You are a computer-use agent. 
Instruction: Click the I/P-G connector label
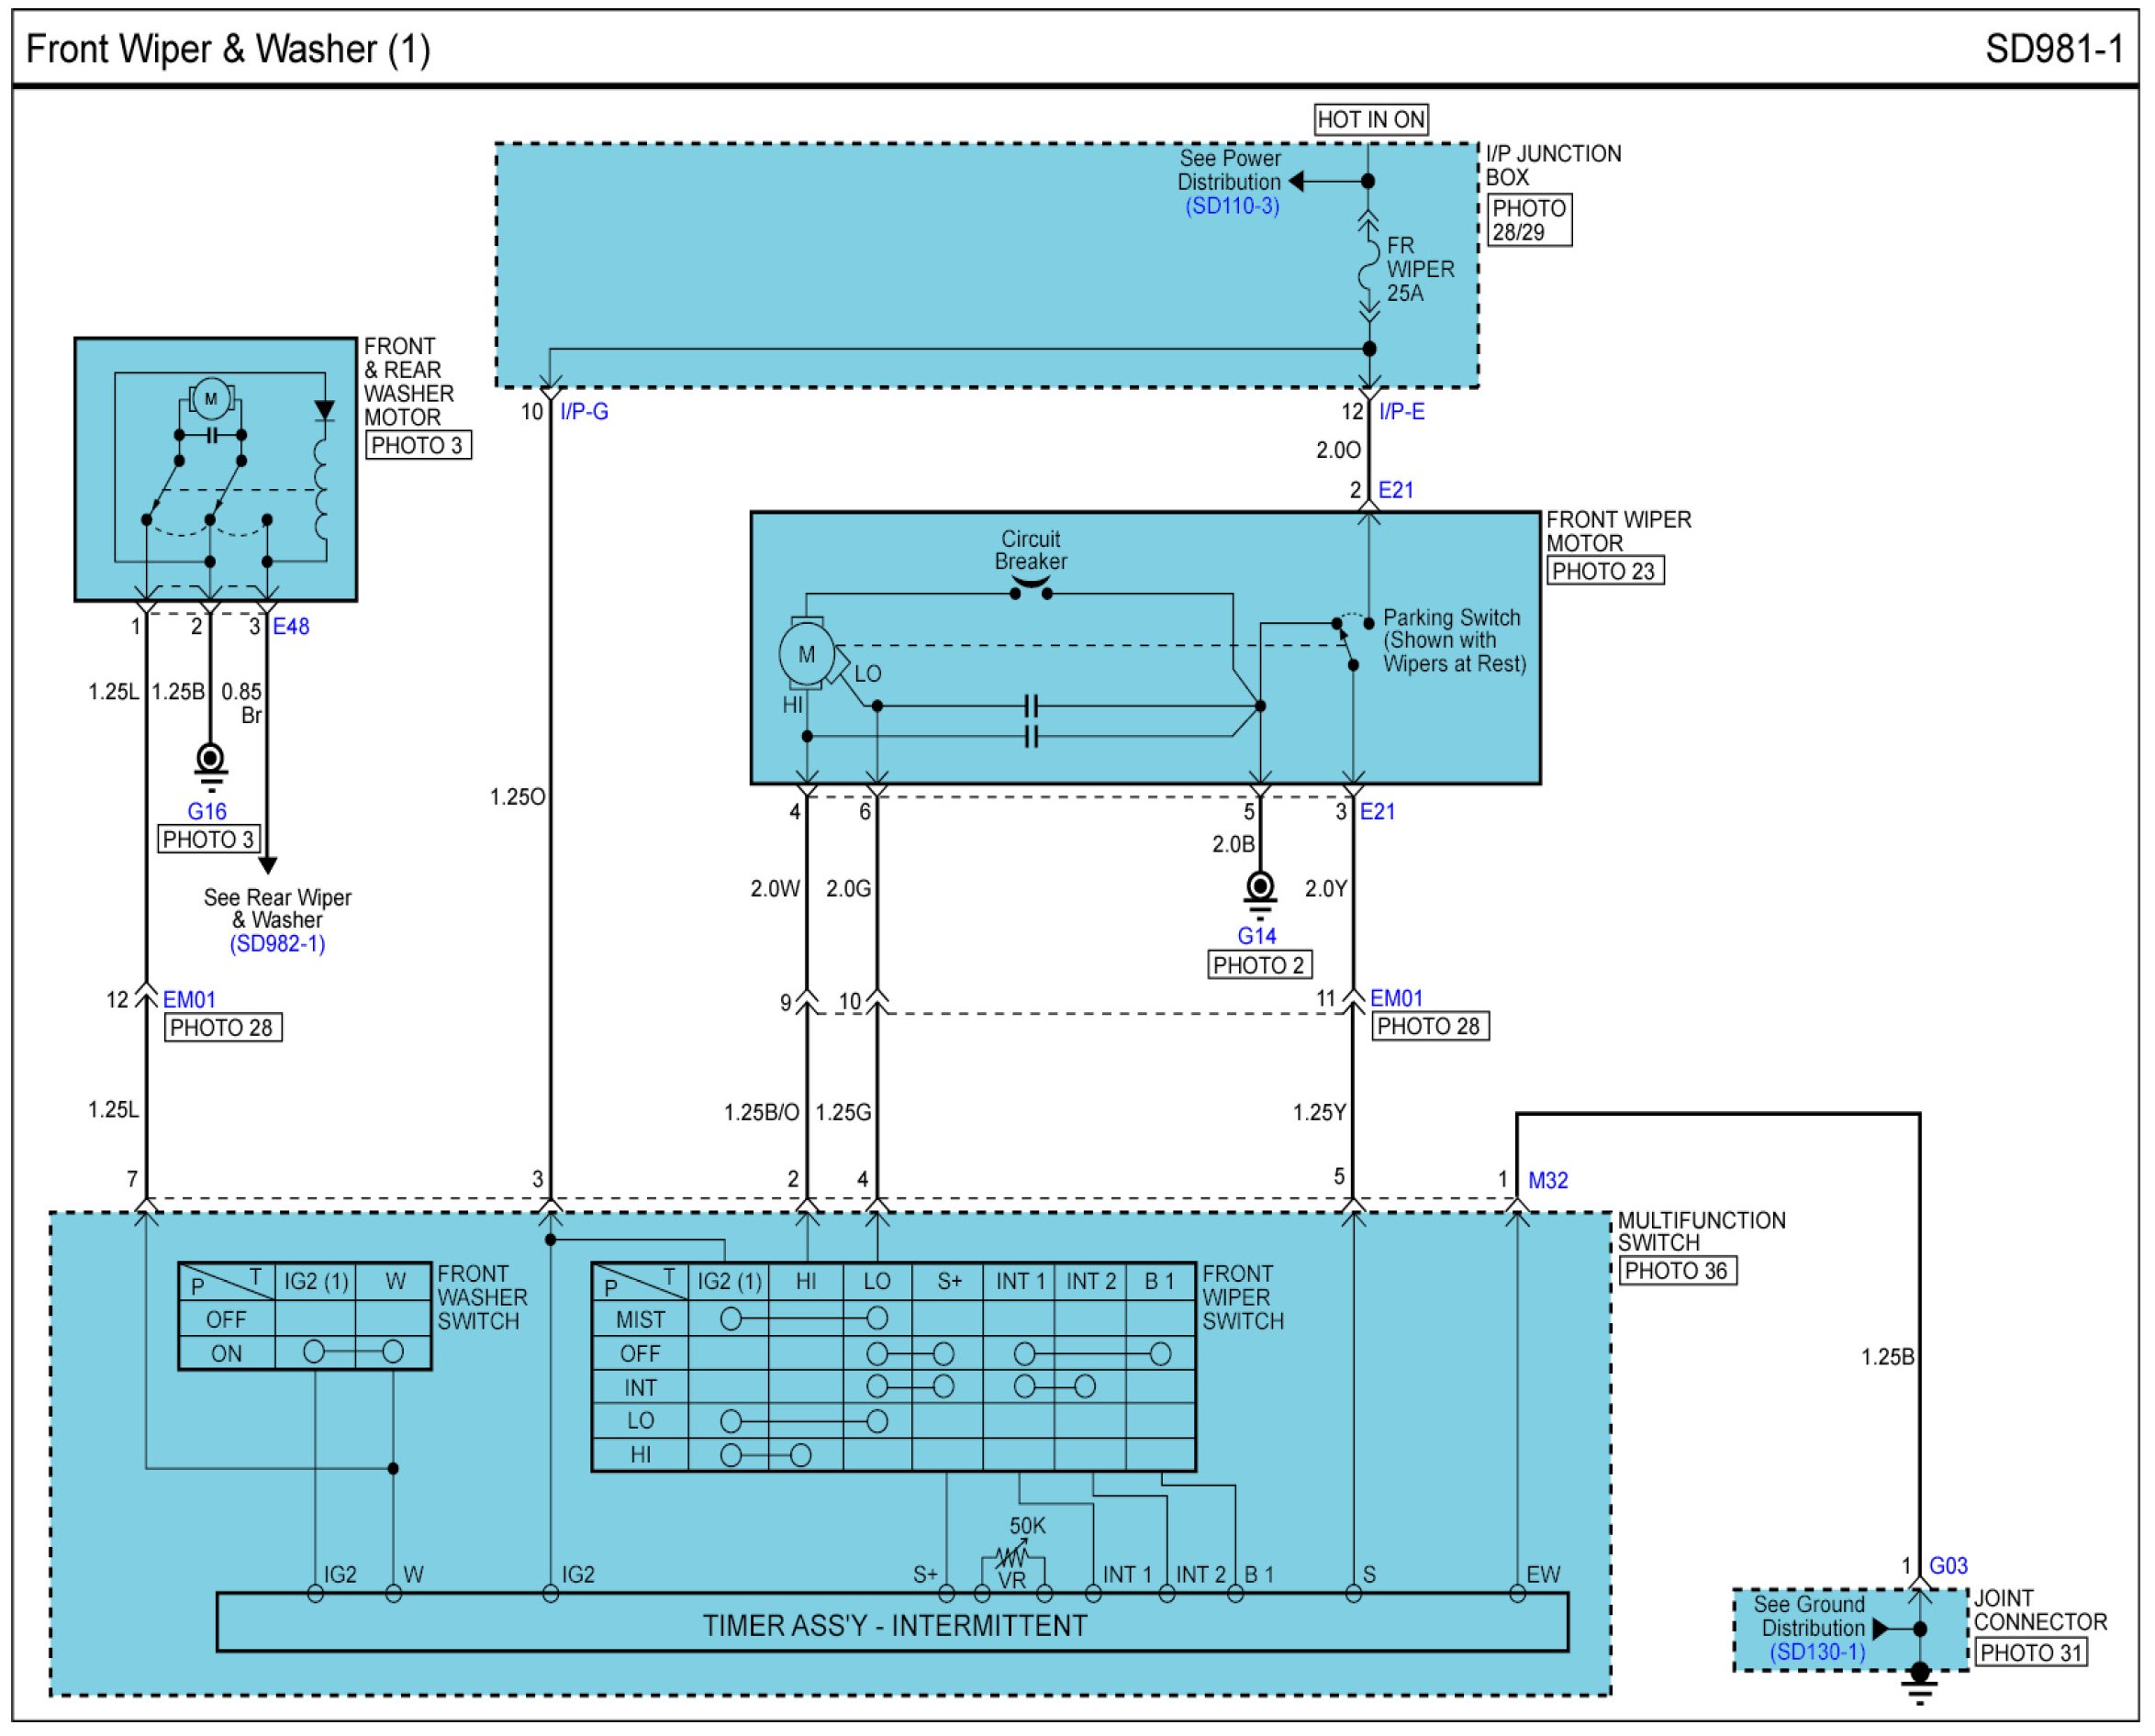pos(584,412)
